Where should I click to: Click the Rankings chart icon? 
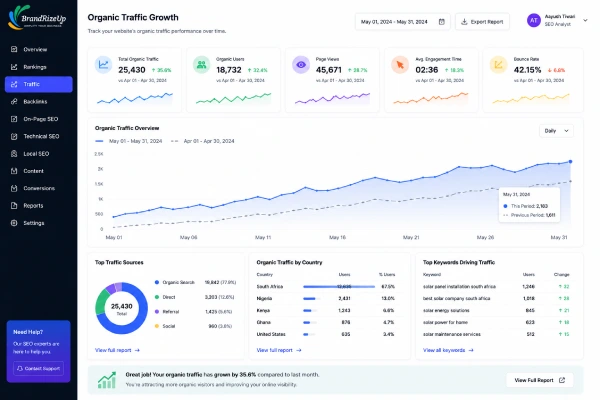[14, 67]
